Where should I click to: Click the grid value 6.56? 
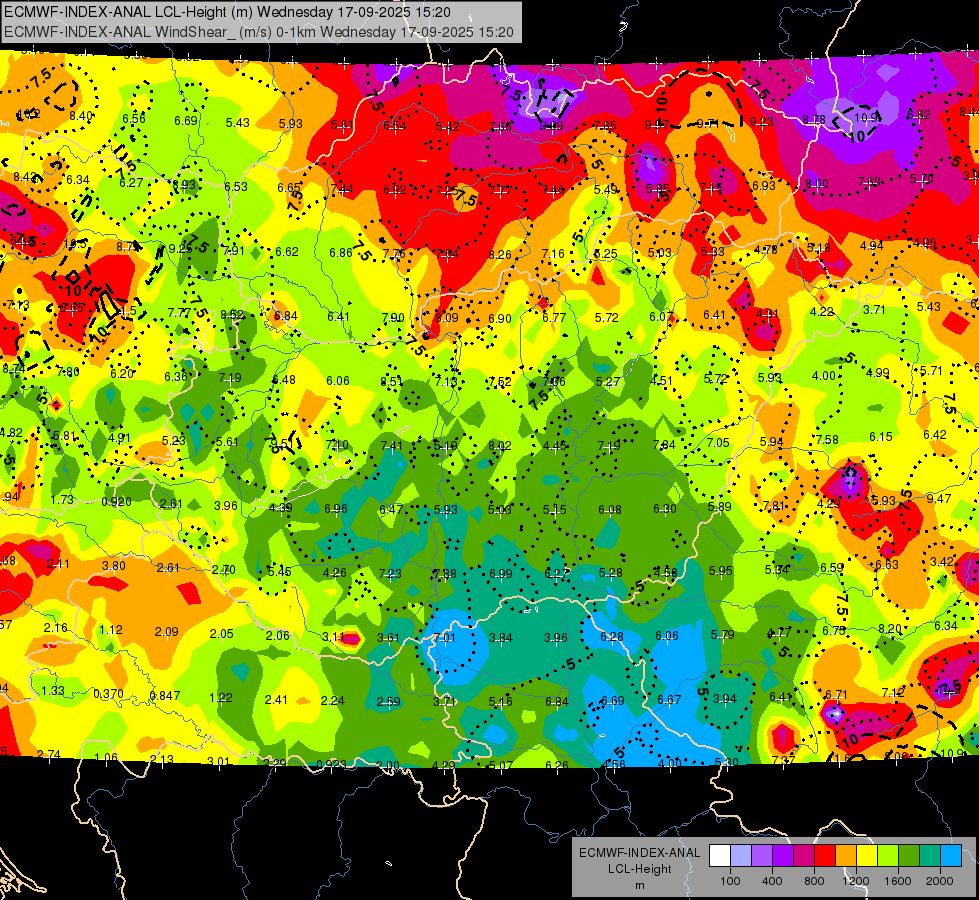tap(134, 119)
